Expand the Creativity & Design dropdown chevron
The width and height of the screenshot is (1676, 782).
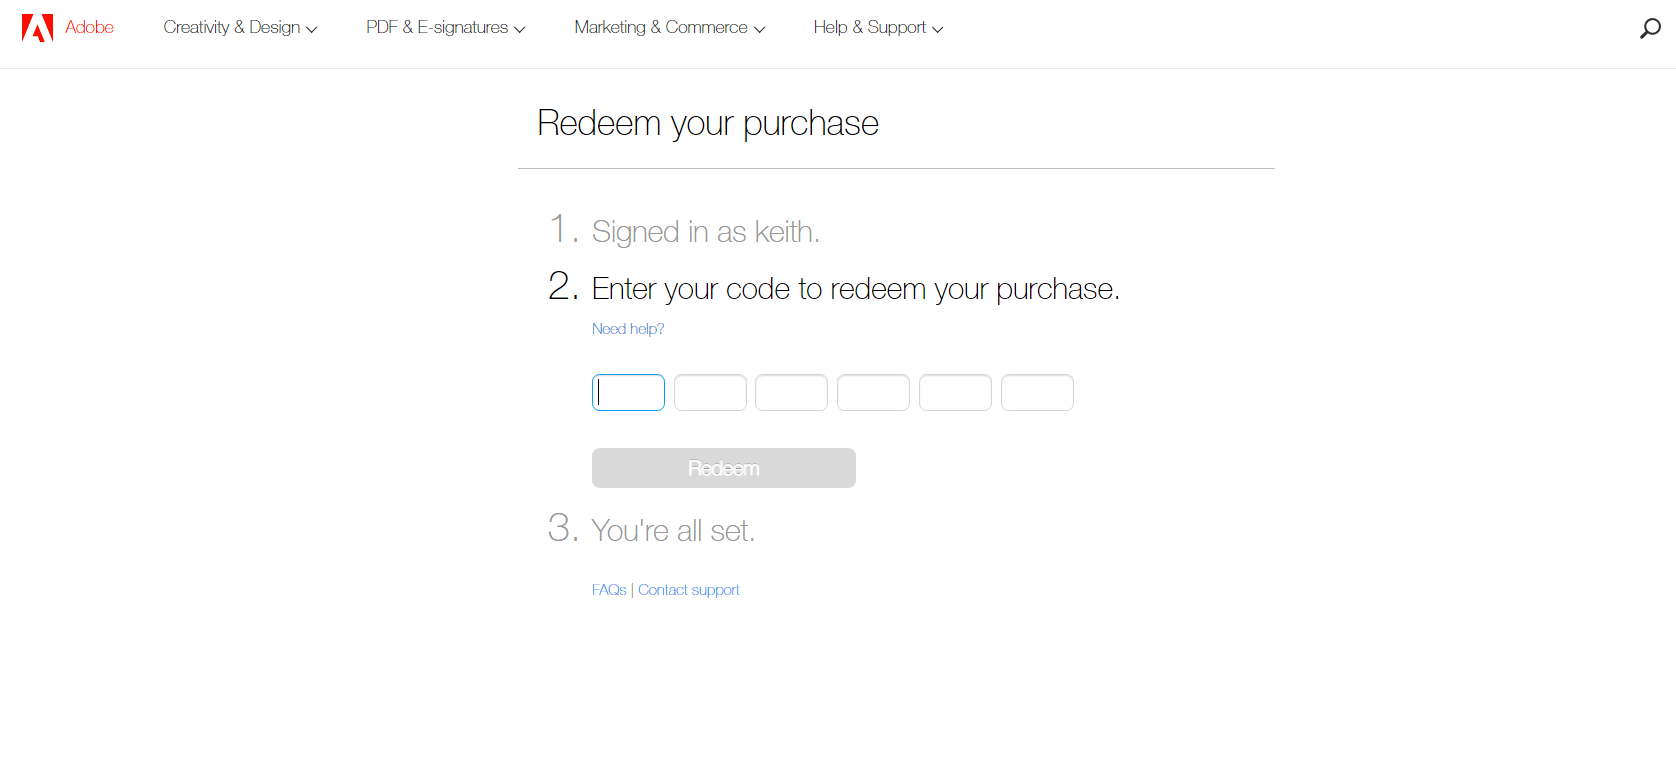coord(311,29)
